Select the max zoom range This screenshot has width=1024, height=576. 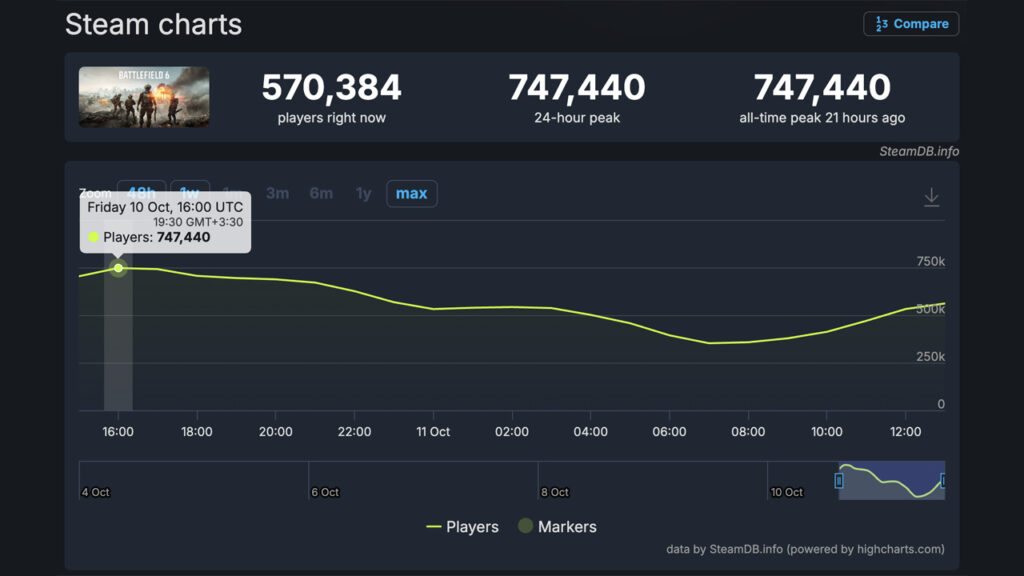(x=411, y=193)
